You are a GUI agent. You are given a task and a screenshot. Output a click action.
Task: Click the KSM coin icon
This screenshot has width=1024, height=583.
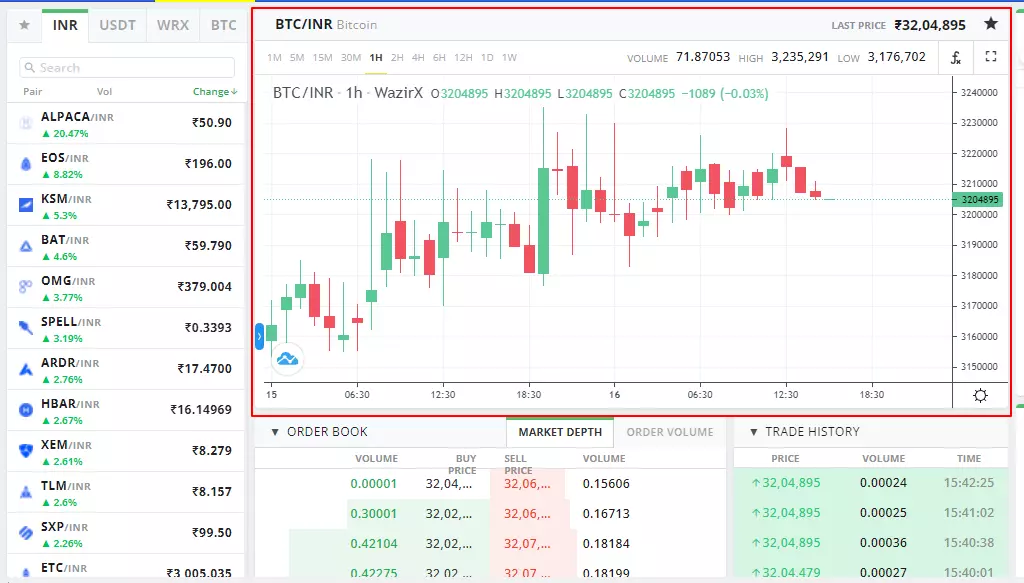(25, 205)
